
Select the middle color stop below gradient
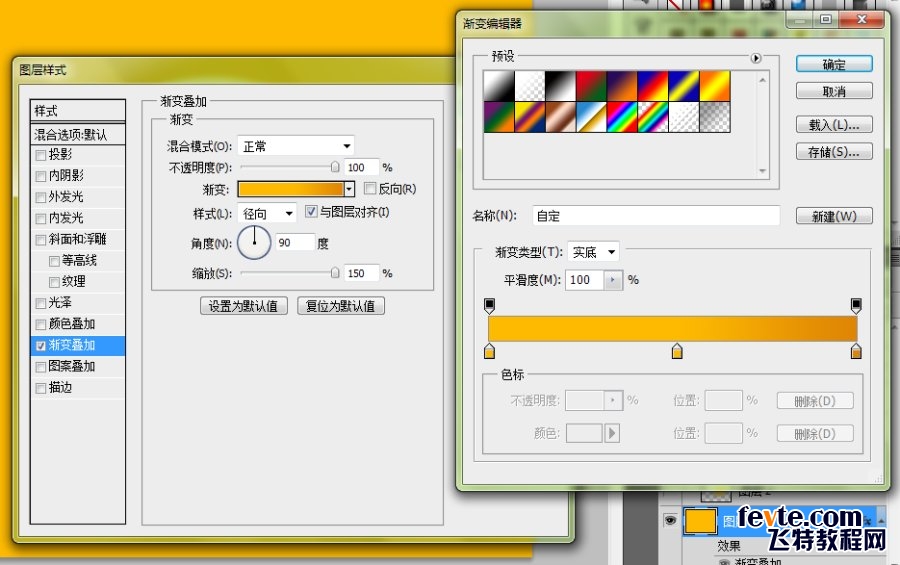(677, 351)
